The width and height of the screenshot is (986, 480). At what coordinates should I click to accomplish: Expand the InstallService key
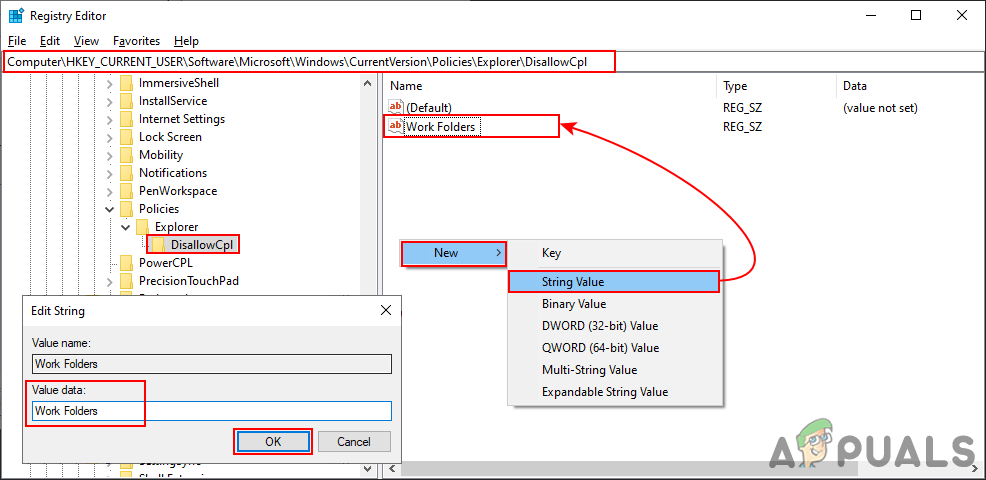[110, 101]
